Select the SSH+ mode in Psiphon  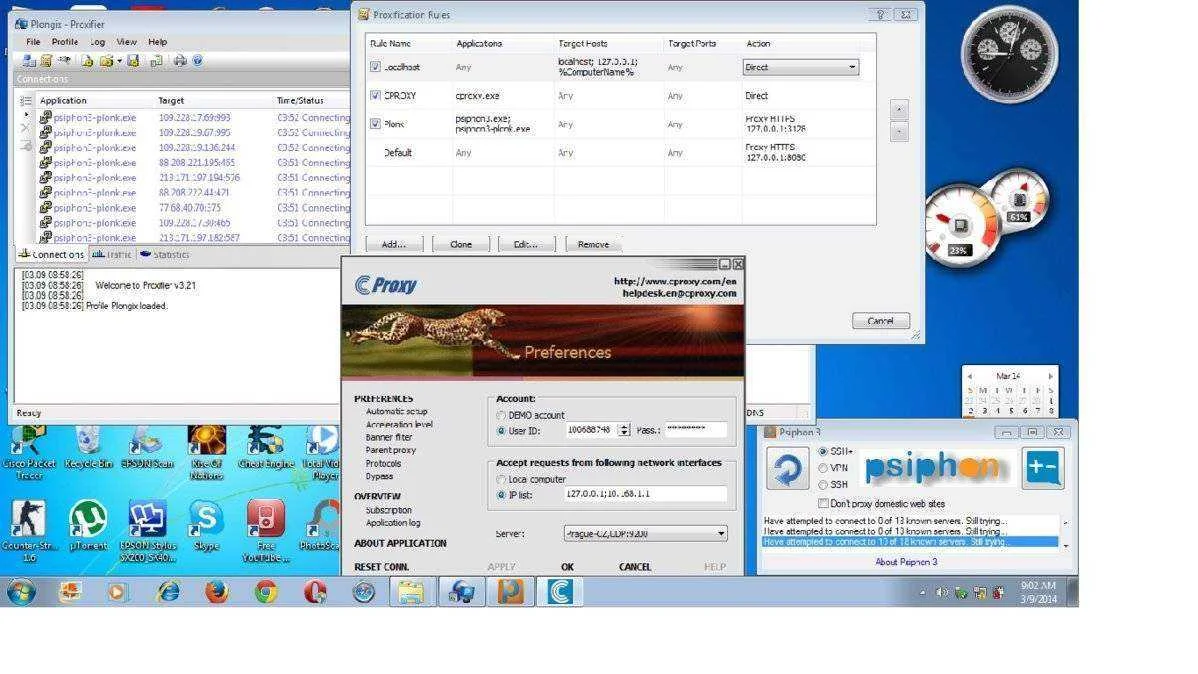click(x=823, y=452)
